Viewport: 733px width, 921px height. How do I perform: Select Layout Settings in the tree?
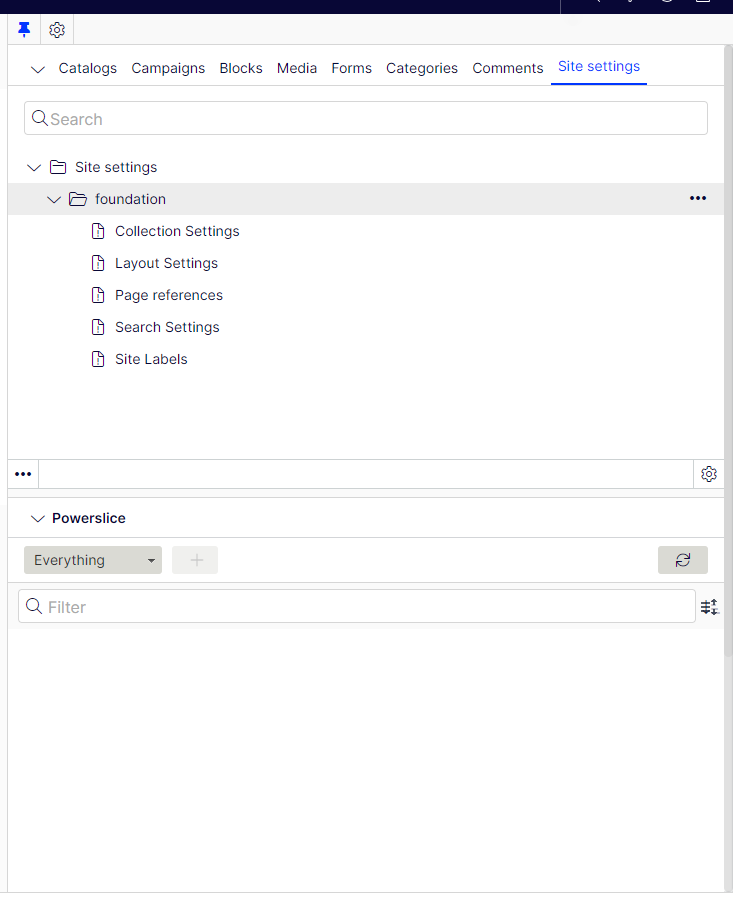pos(166,263)
